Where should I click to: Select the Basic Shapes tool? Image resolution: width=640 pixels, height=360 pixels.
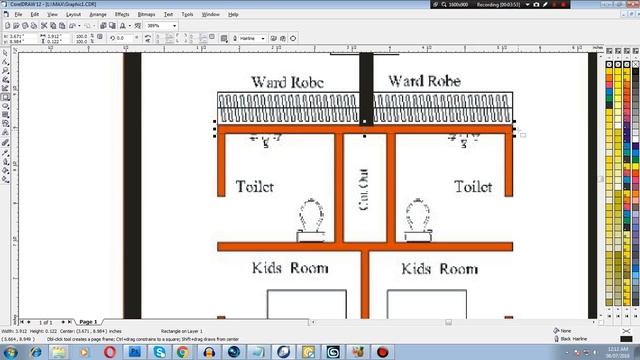tap(5, 124)
